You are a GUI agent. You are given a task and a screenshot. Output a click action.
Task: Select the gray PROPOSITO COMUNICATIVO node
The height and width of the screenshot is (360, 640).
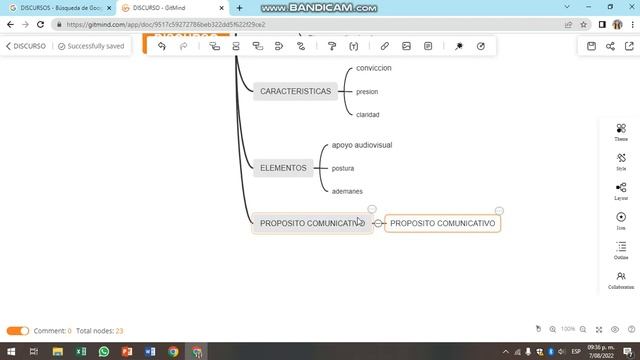click(x=312, y=223)
